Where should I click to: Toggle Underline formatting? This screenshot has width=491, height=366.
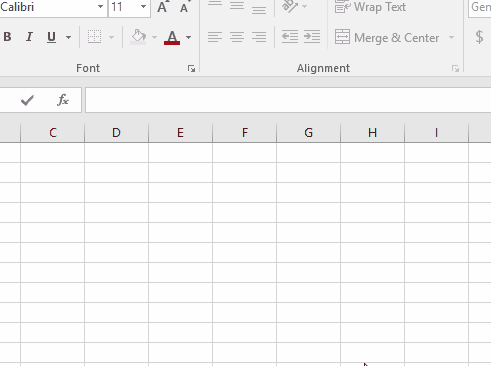click(x=51, y=37)
